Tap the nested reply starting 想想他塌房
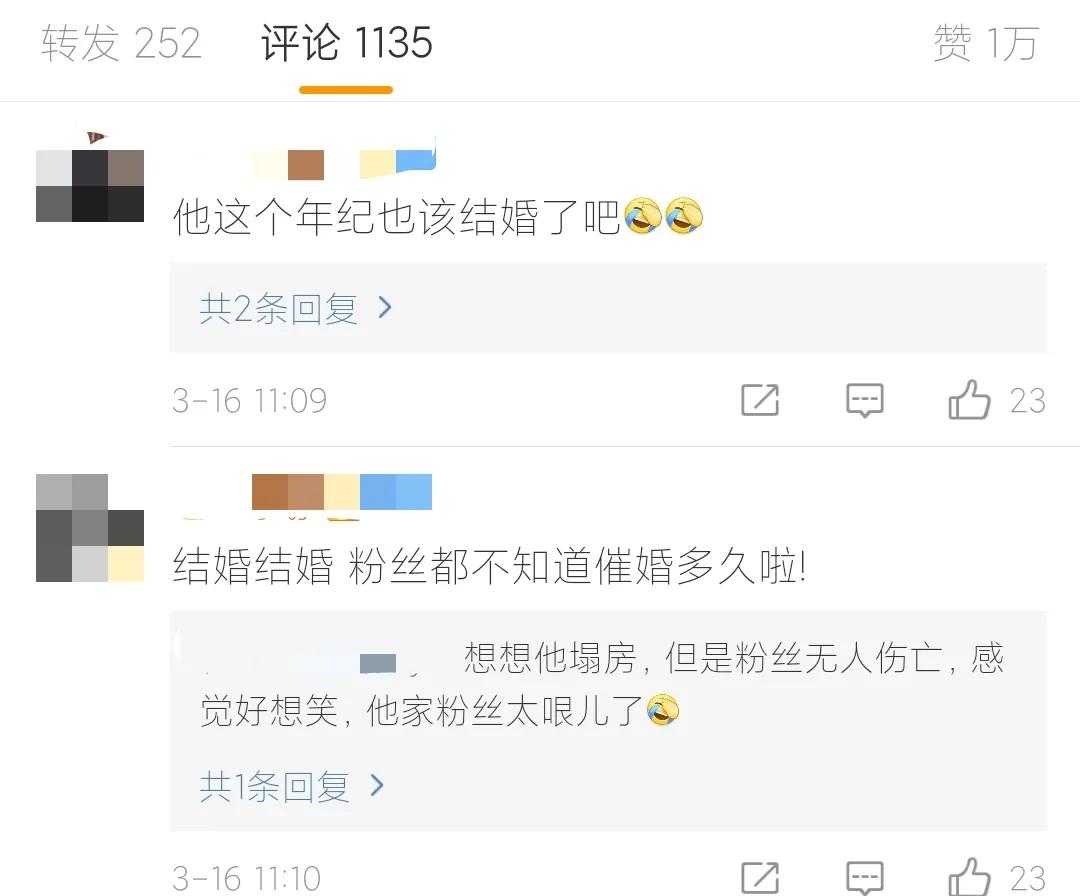The height and width of the screenshot is (896, 1080). (x=601, y=684)
